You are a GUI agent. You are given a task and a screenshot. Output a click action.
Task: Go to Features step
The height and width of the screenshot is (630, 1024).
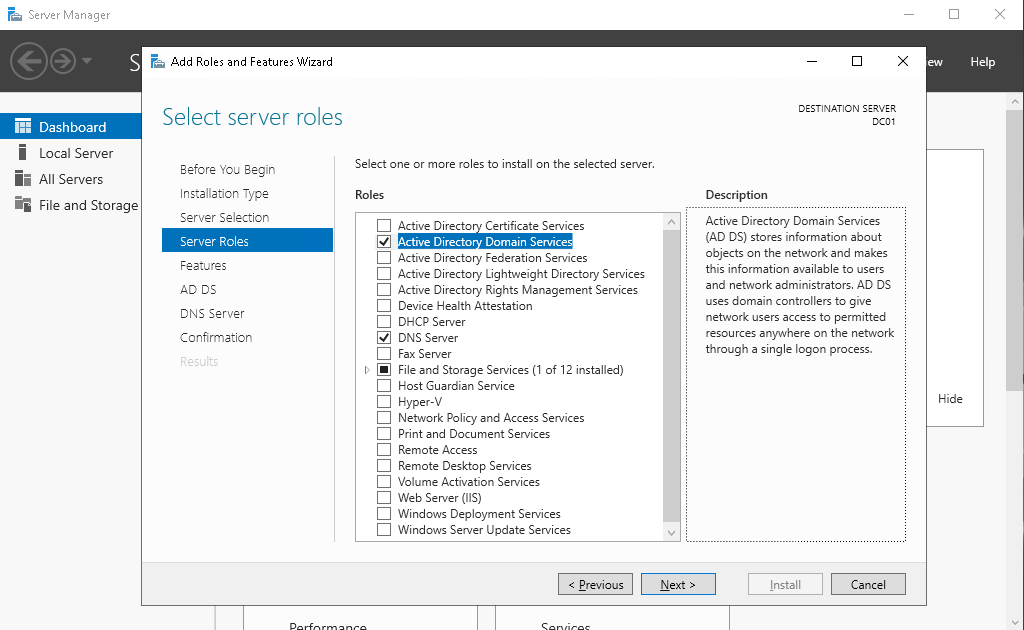tap(203, 266)
